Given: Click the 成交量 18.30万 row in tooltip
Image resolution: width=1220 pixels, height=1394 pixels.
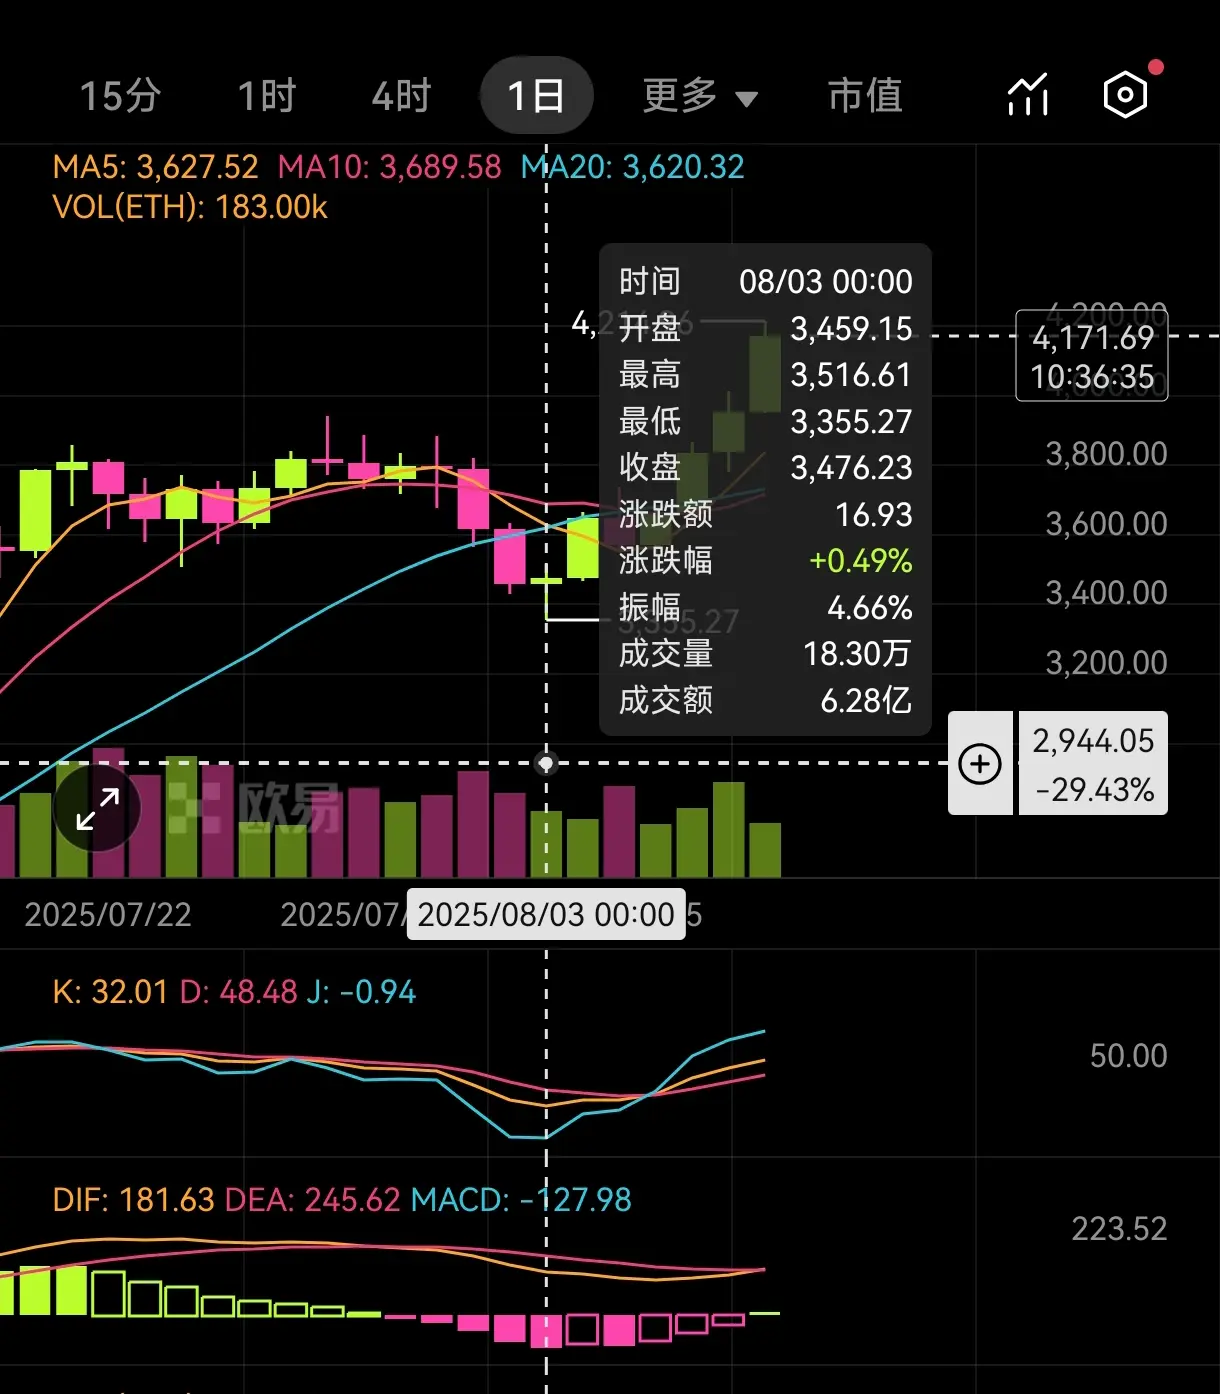Looking at the screenshot, I should point(765,653).
